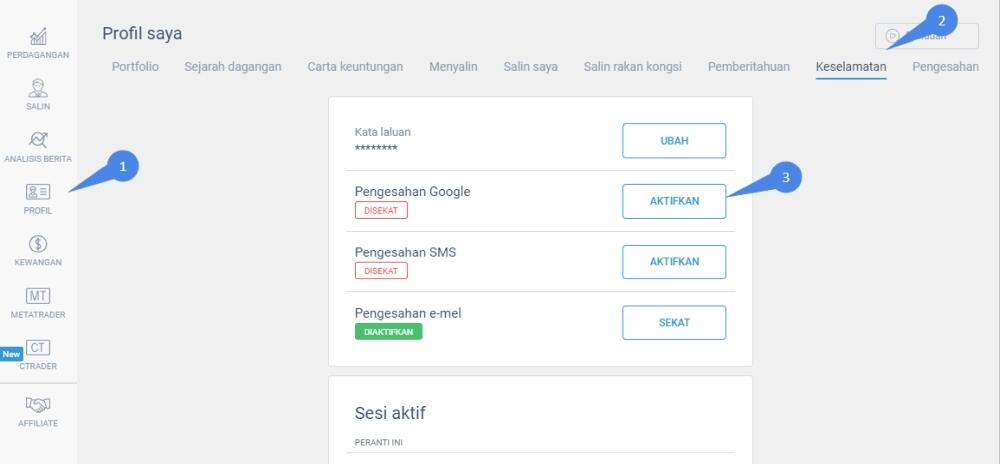Image resolution: width=1000 pixels, height=464 pixels.
Task: Click the Sesi aktif heading
Action: tap(390, 413)
